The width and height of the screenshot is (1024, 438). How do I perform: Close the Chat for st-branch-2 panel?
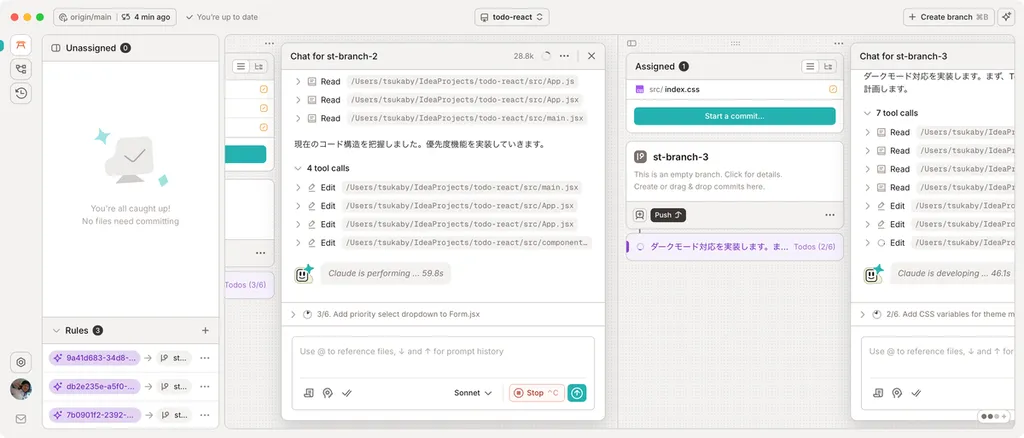coord(591,57)
